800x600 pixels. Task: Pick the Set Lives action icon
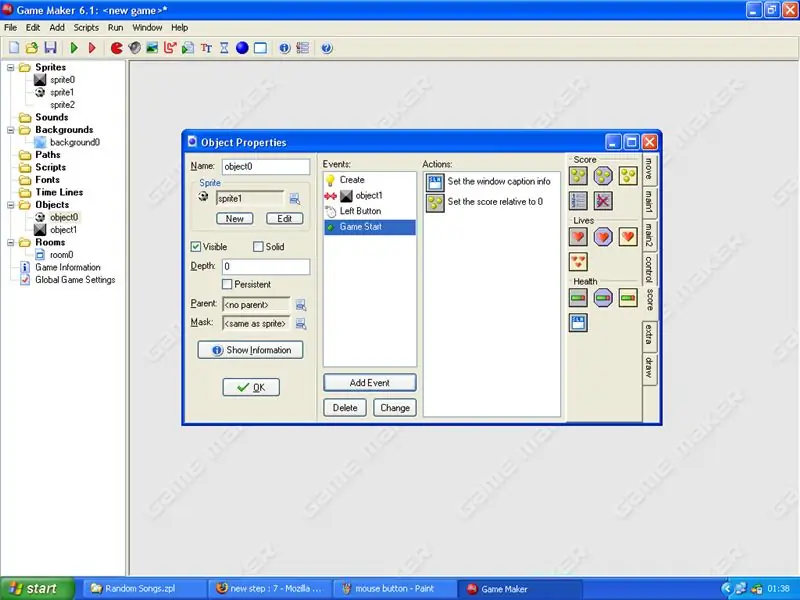(578, 237)
